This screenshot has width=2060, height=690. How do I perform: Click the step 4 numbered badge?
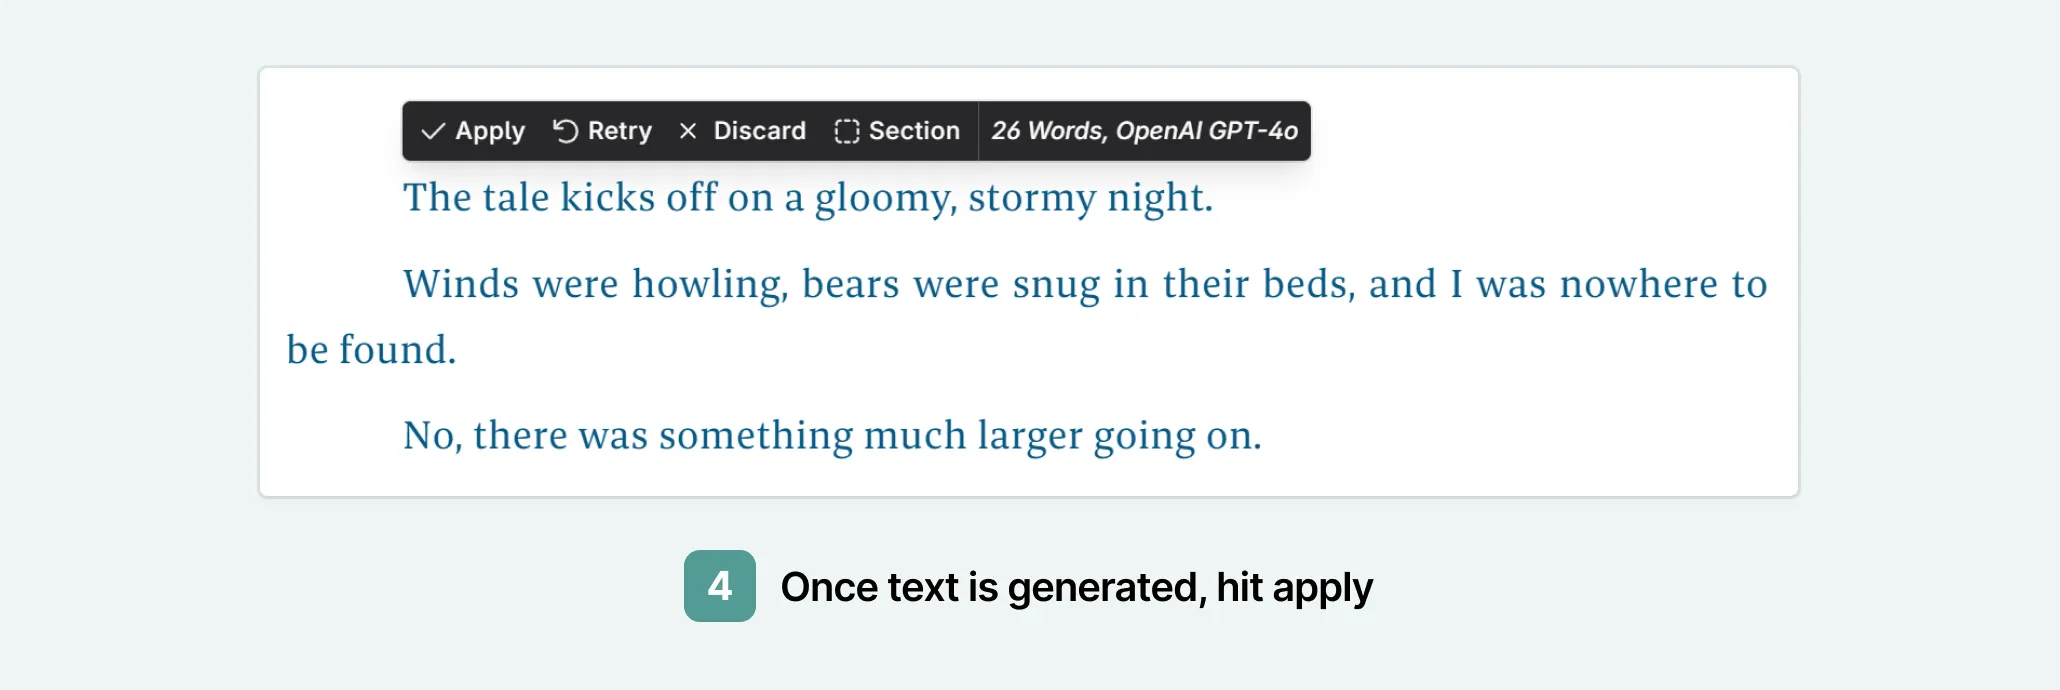[719, 587]
